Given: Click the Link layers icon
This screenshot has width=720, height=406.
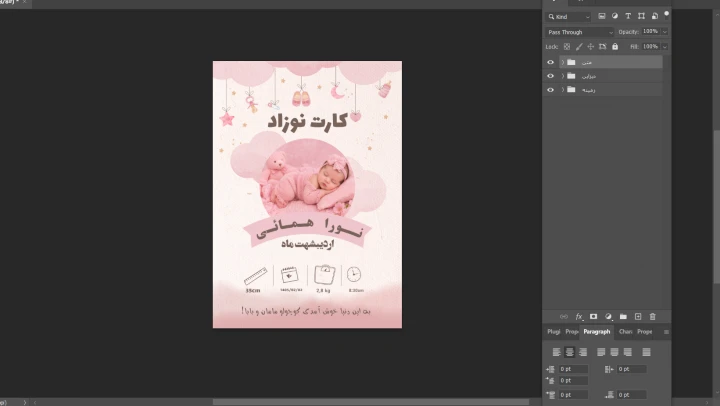Looking at the screenshot, I should (x=564, y=316).
